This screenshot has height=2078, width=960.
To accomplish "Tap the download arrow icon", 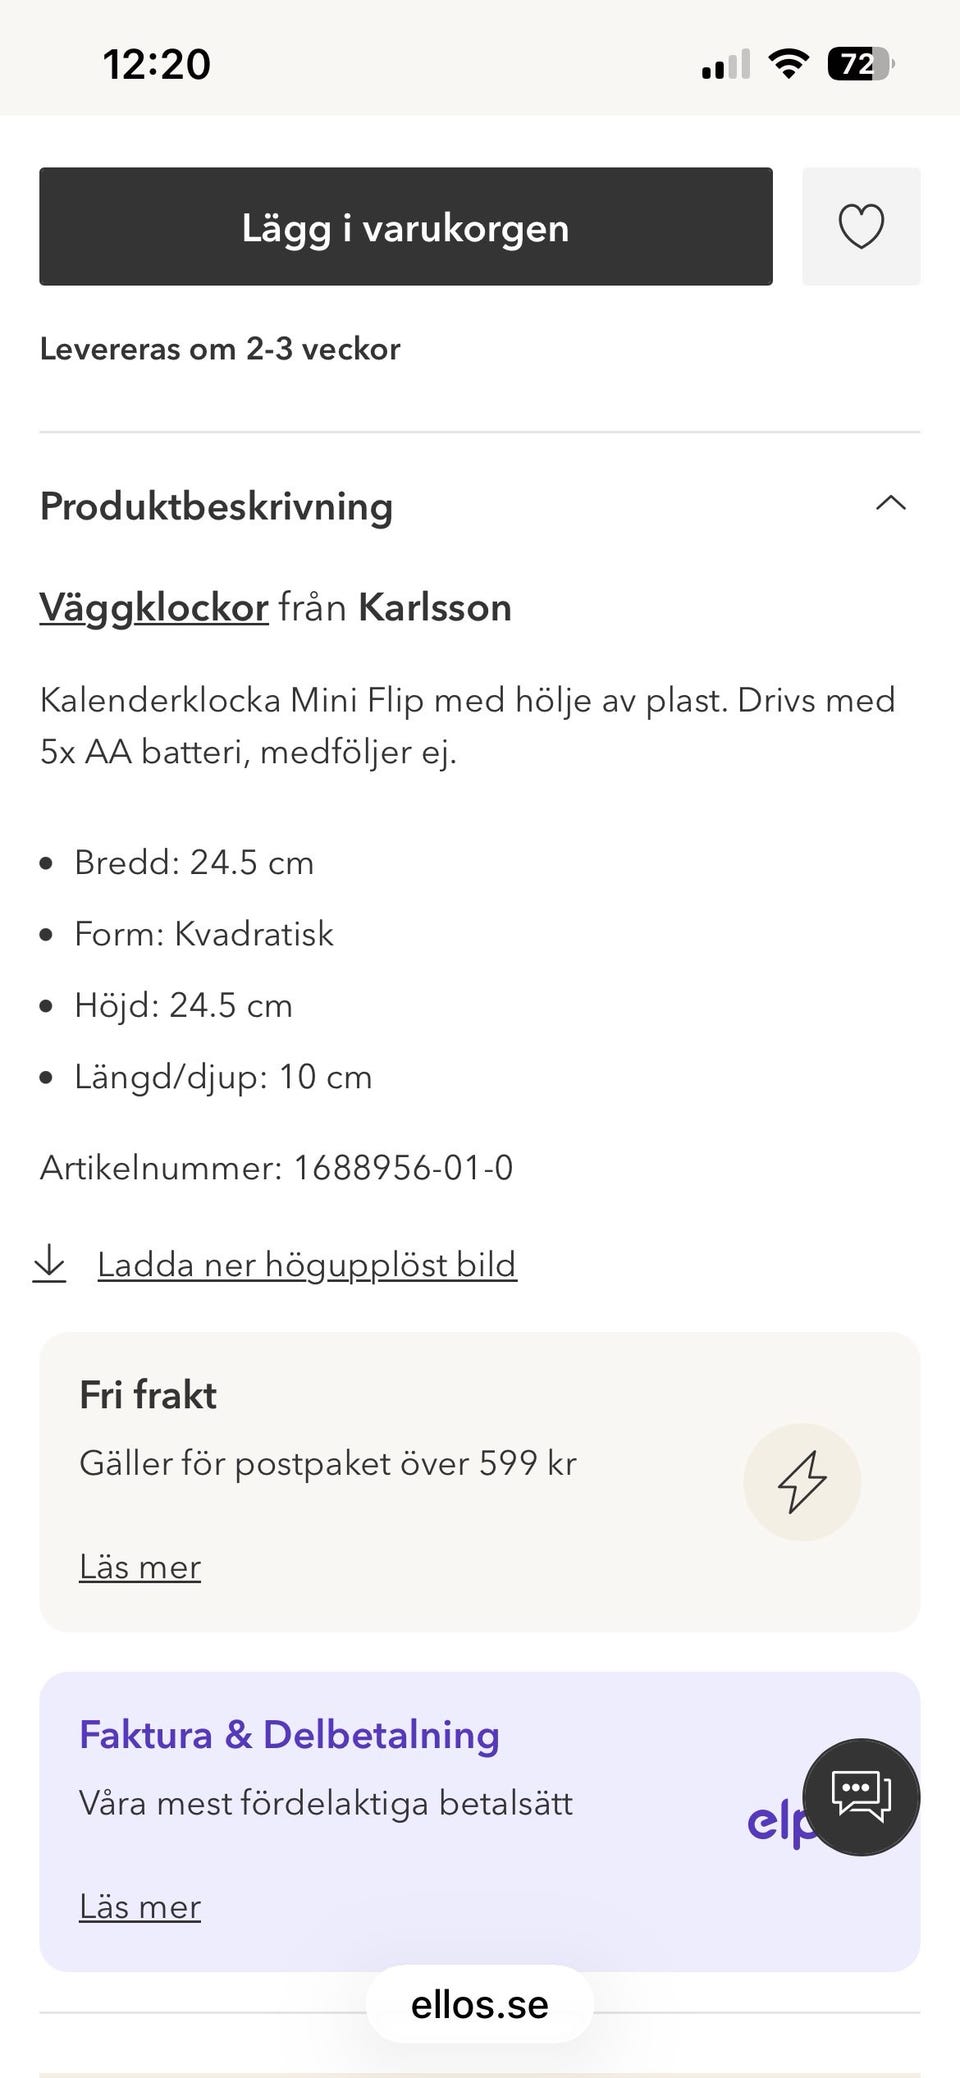I will [x=50, y=1264].
